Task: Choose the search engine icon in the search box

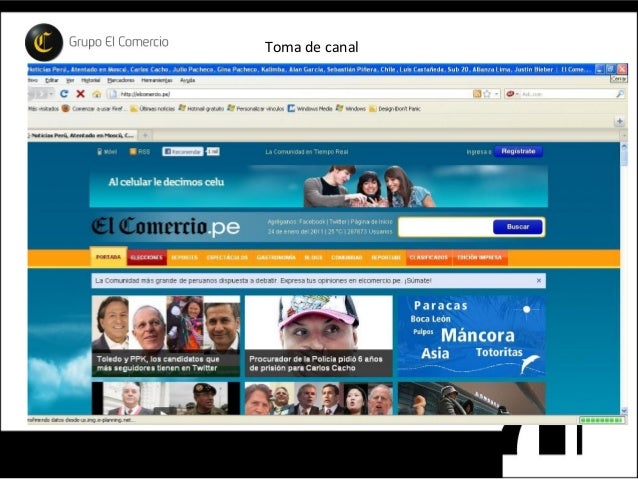Action: [x=510, y=94]
